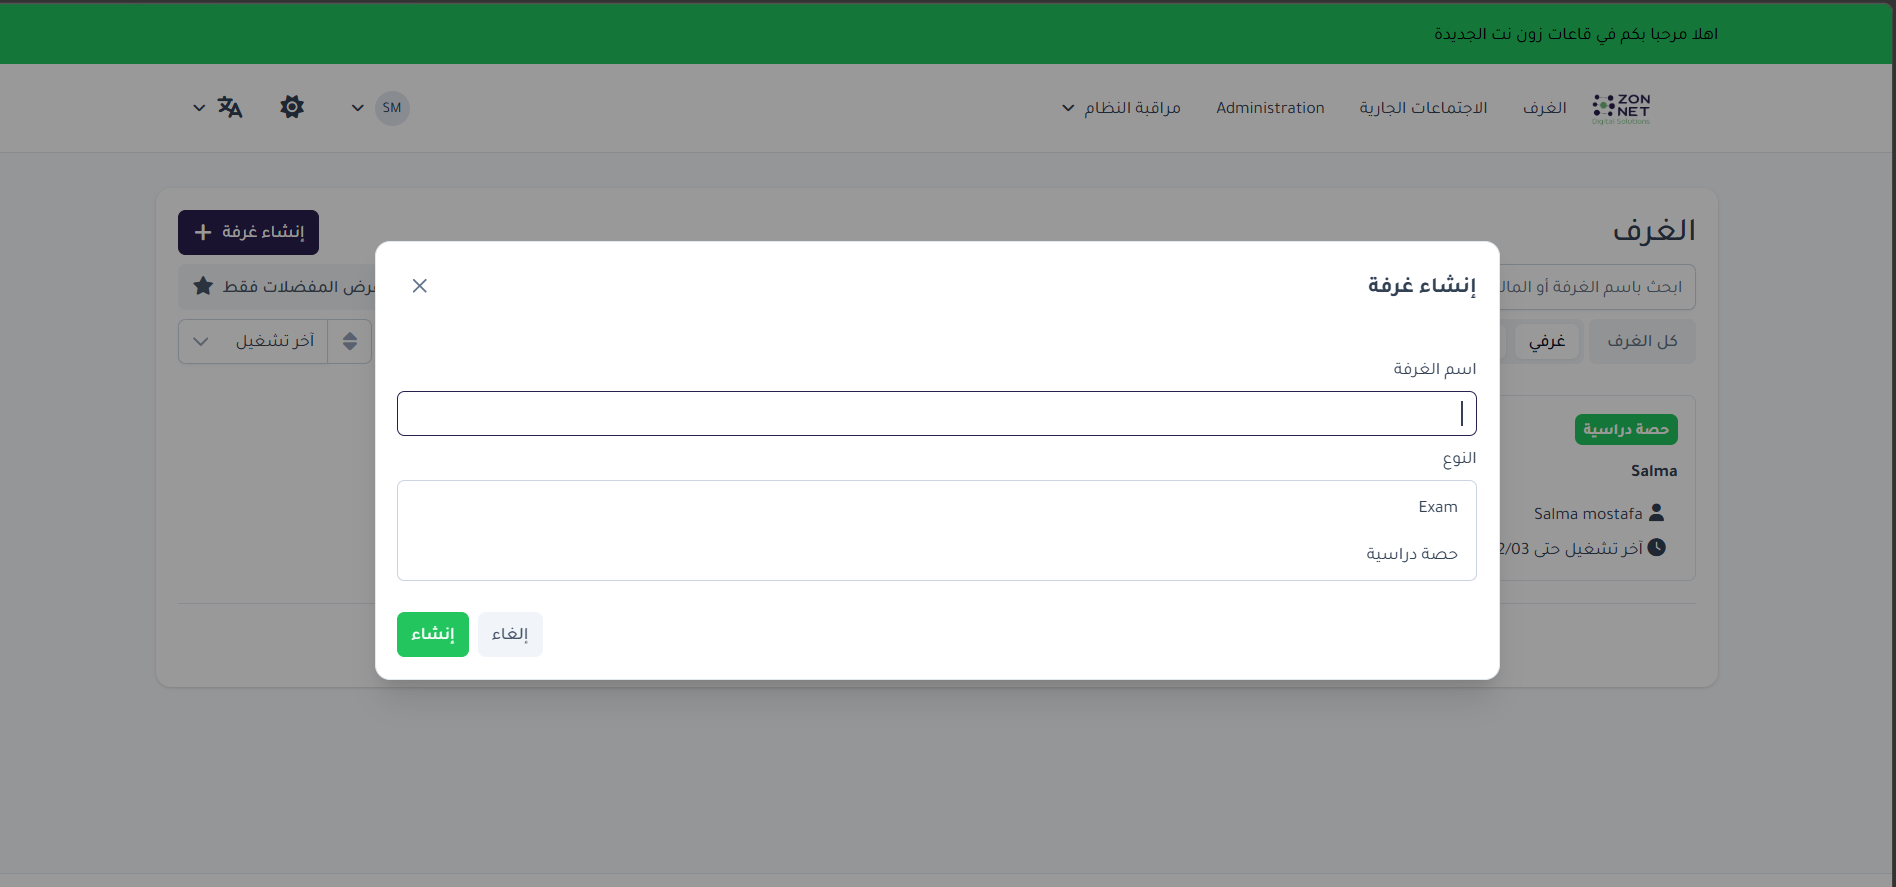Viewport: 1896px width, 887px height.
Task: Click the person icon beside Salma mostafa
Action: click(x=1656, y=513)
